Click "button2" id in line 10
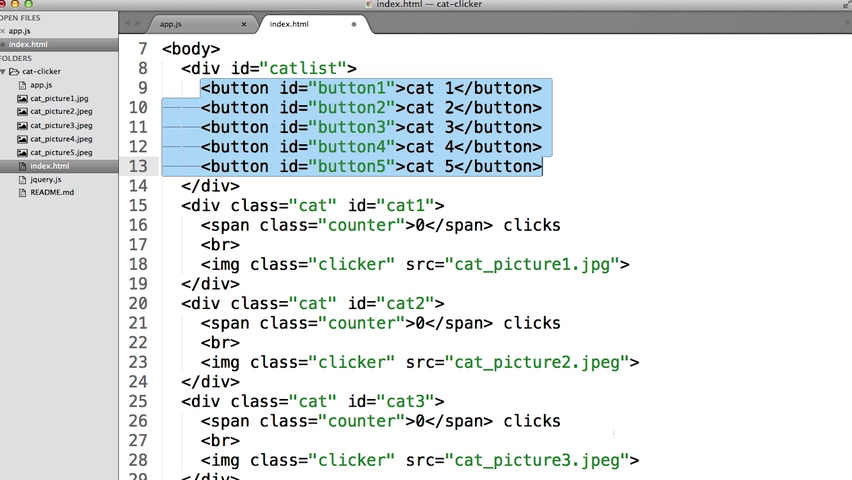Image resolution: width=852 pixels, height=480 pixels. click(352, 108)
